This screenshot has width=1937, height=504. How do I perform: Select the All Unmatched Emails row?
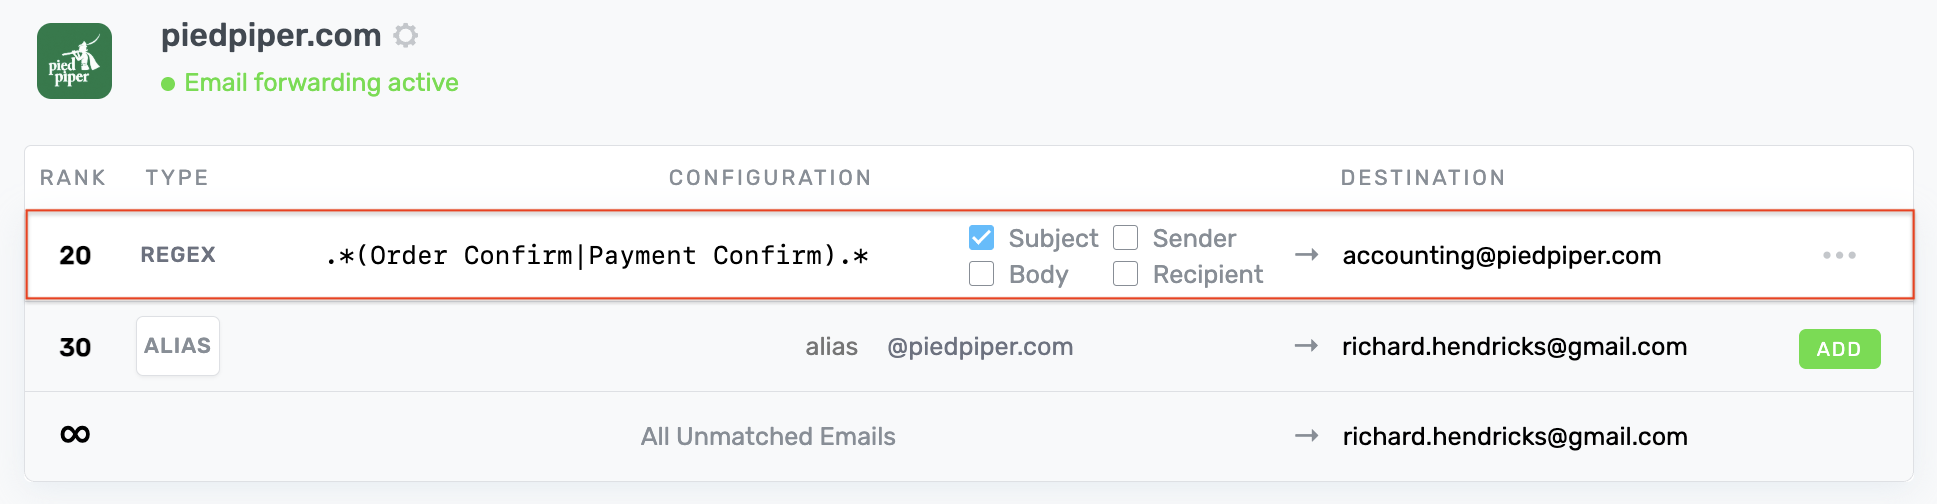click(x=768, y=437)
